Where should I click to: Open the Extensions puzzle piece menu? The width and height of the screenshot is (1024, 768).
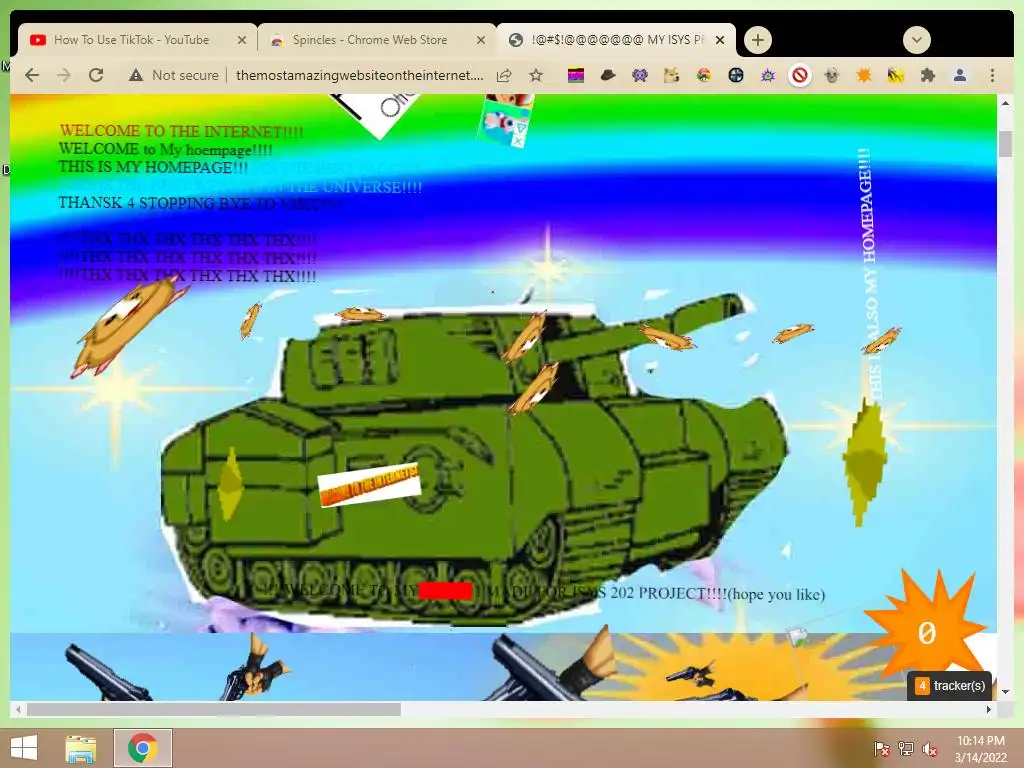click(927, 76)
